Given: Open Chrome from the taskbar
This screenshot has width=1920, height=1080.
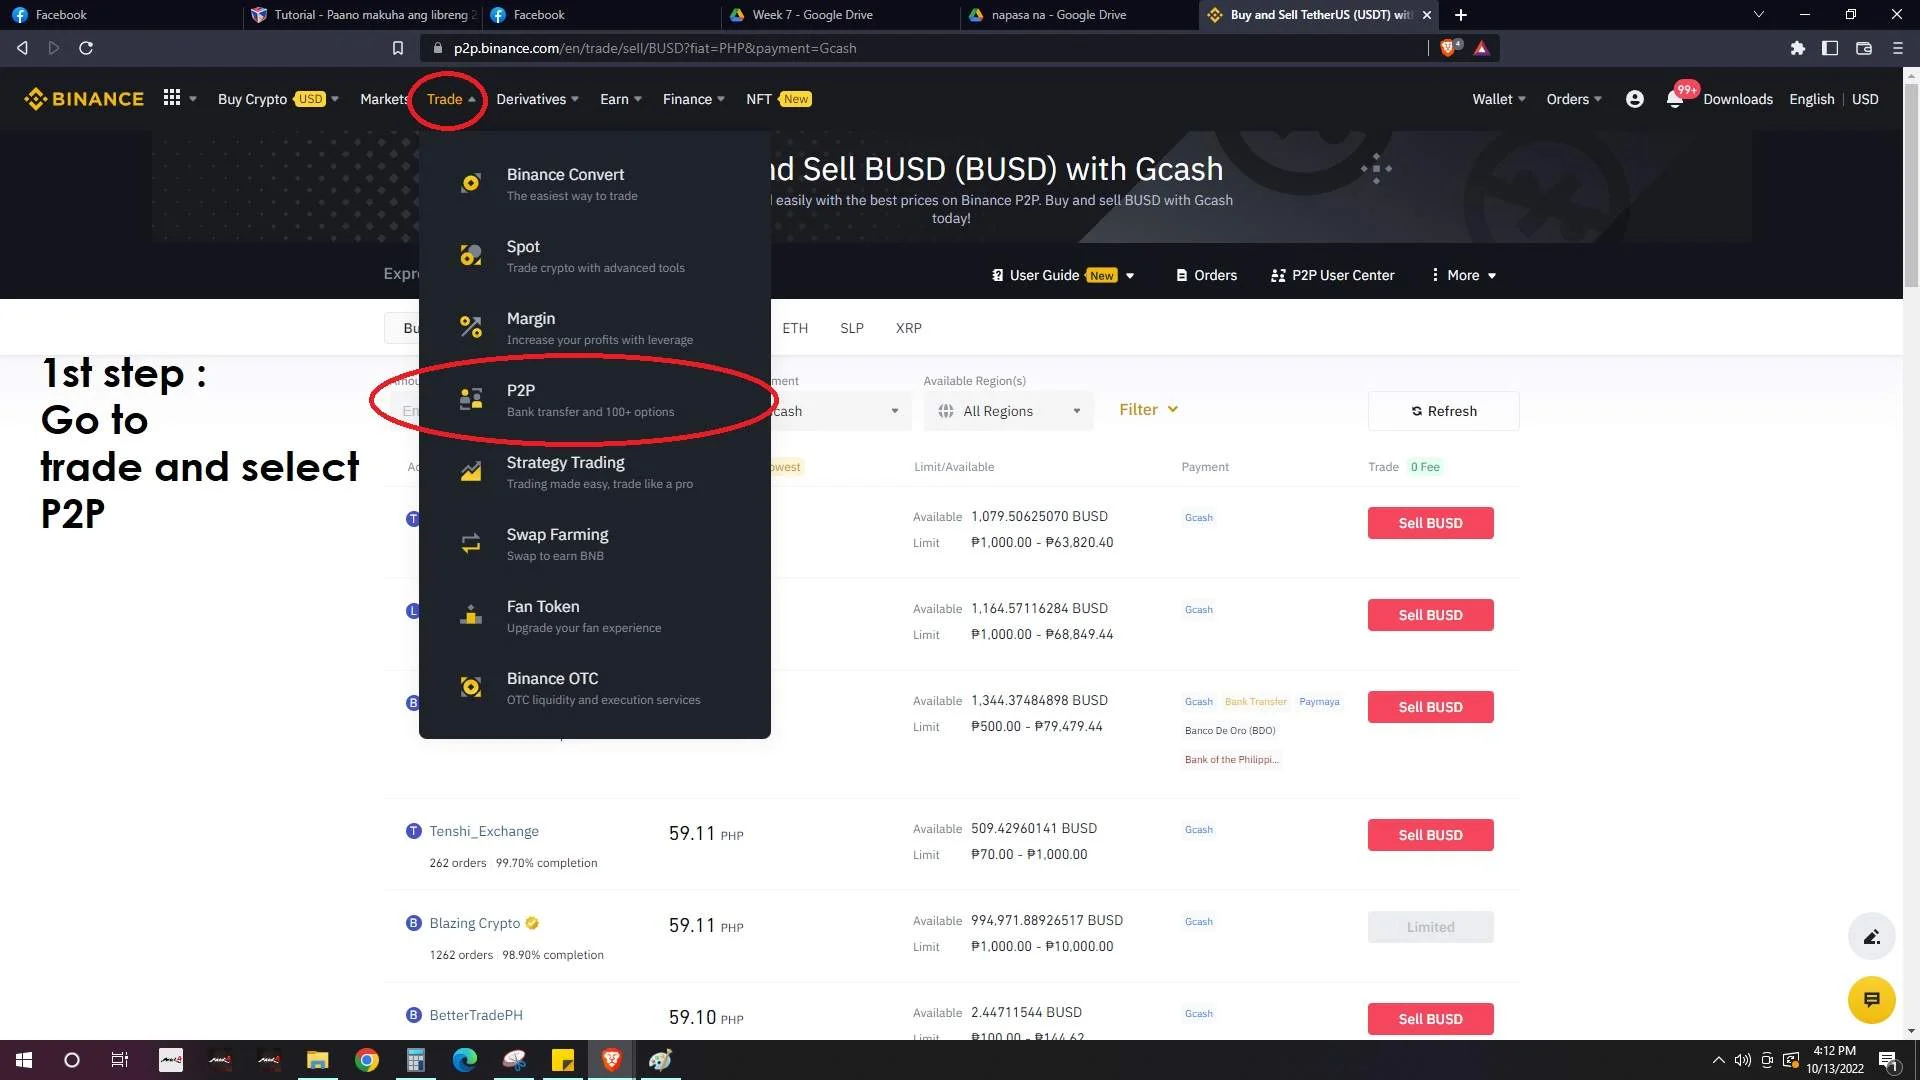Looking at the screenshot, I should (x=367, y=1060).
